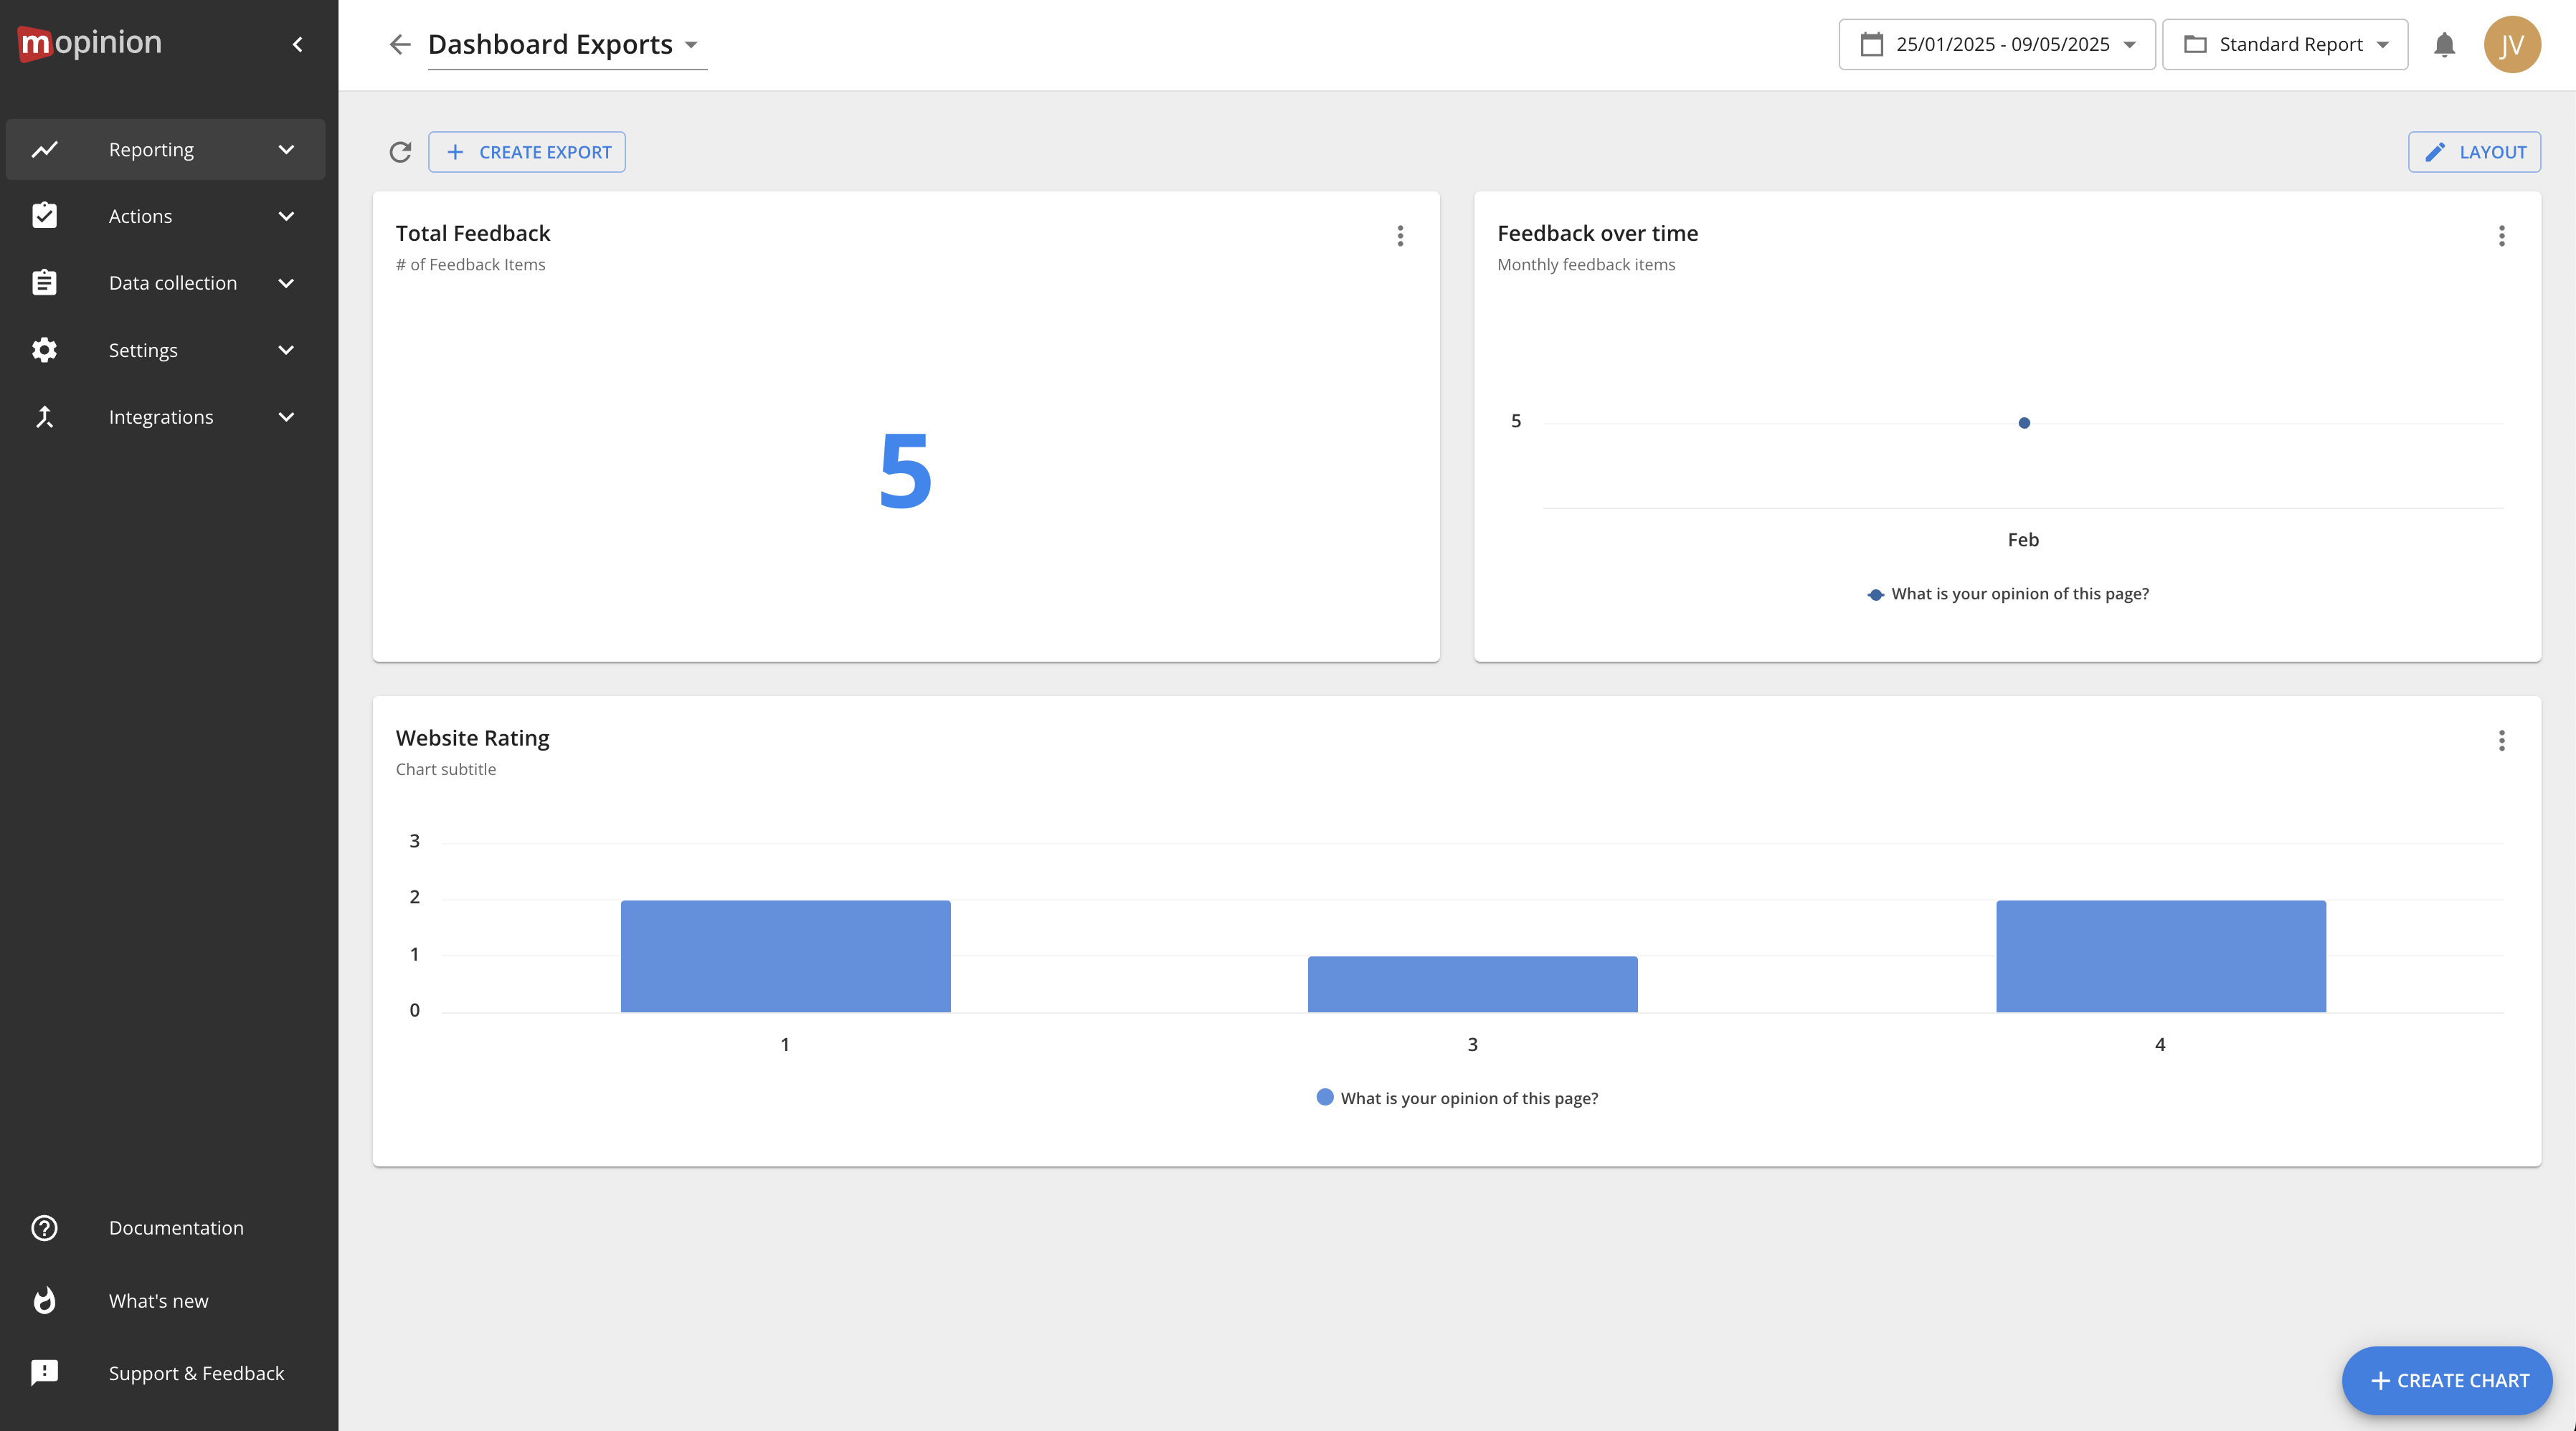2576x1431 pixels.
Task: Click the Data collection clipboard icon
Action: 45,282
